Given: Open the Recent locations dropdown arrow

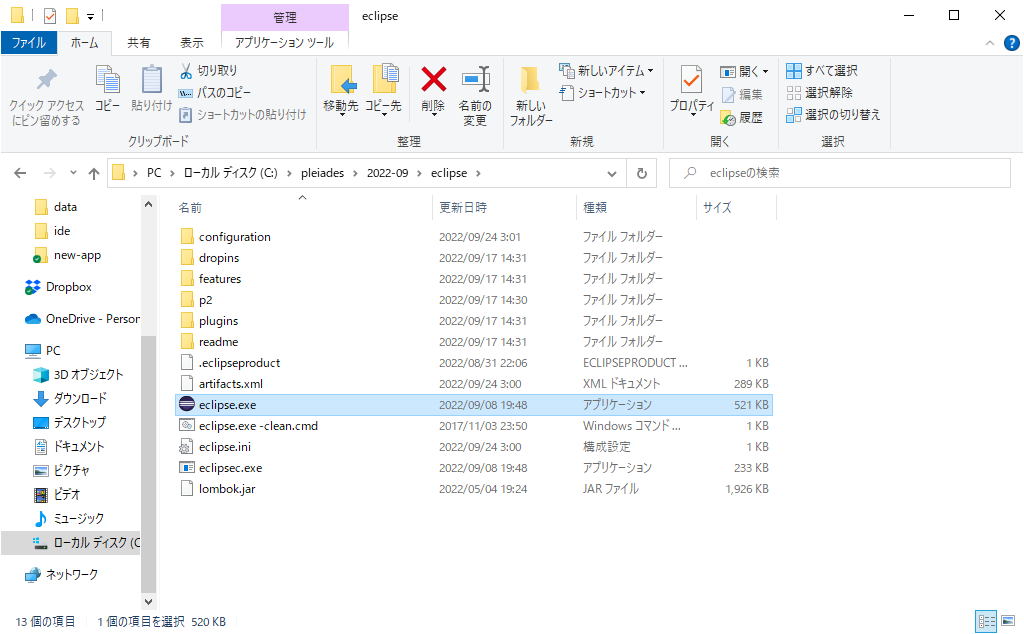Looking at the screenshot, I should coord(73,173).
